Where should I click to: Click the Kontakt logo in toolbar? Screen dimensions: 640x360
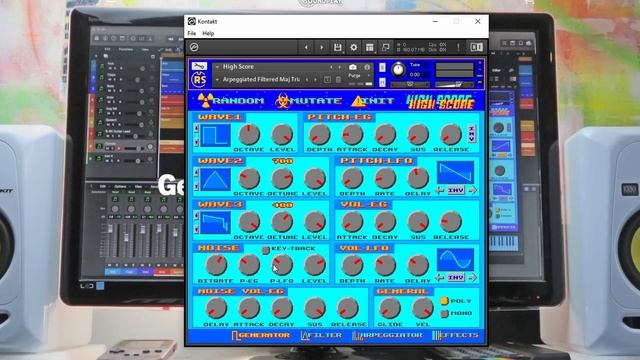tap(194, 47)
